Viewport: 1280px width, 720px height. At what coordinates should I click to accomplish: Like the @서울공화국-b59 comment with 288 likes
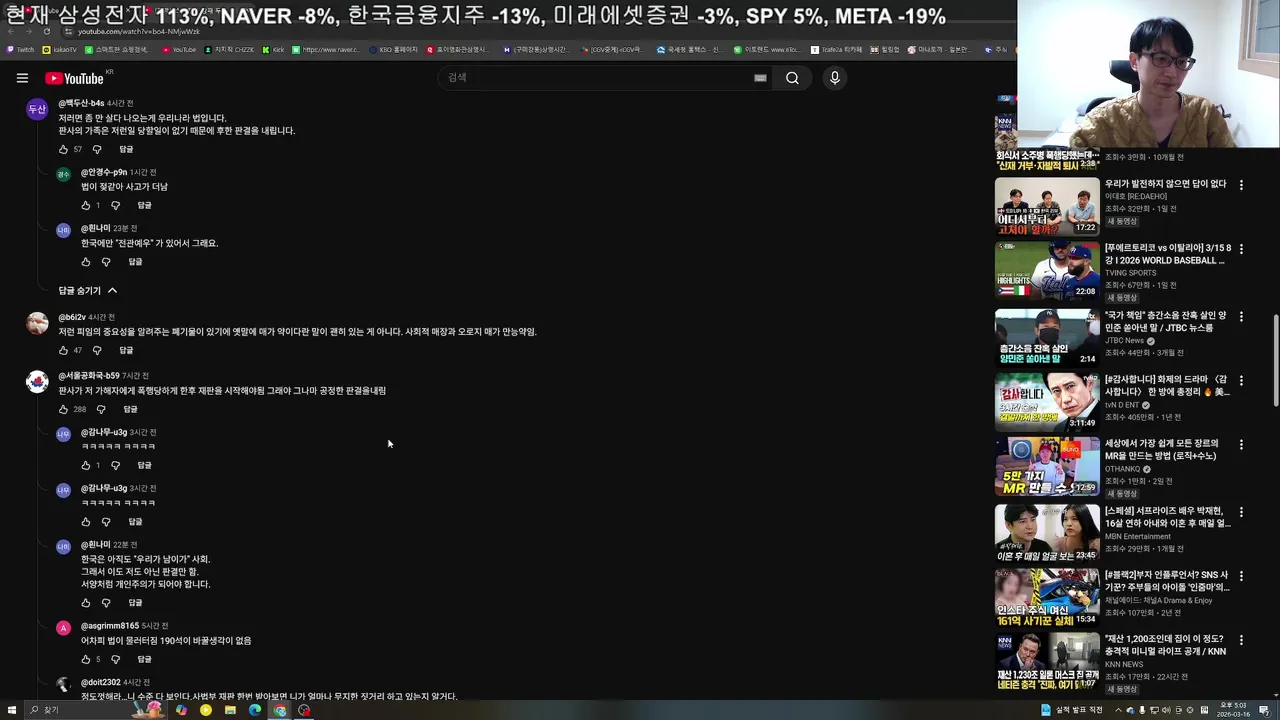click(63, 409)
